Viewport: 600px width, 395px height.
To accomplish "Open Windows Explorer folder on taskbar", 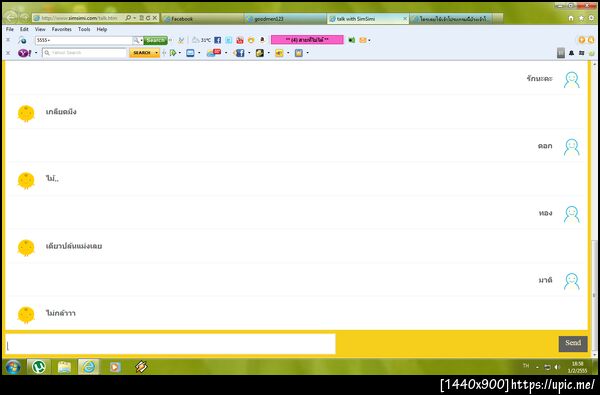I will click(64, 367).
